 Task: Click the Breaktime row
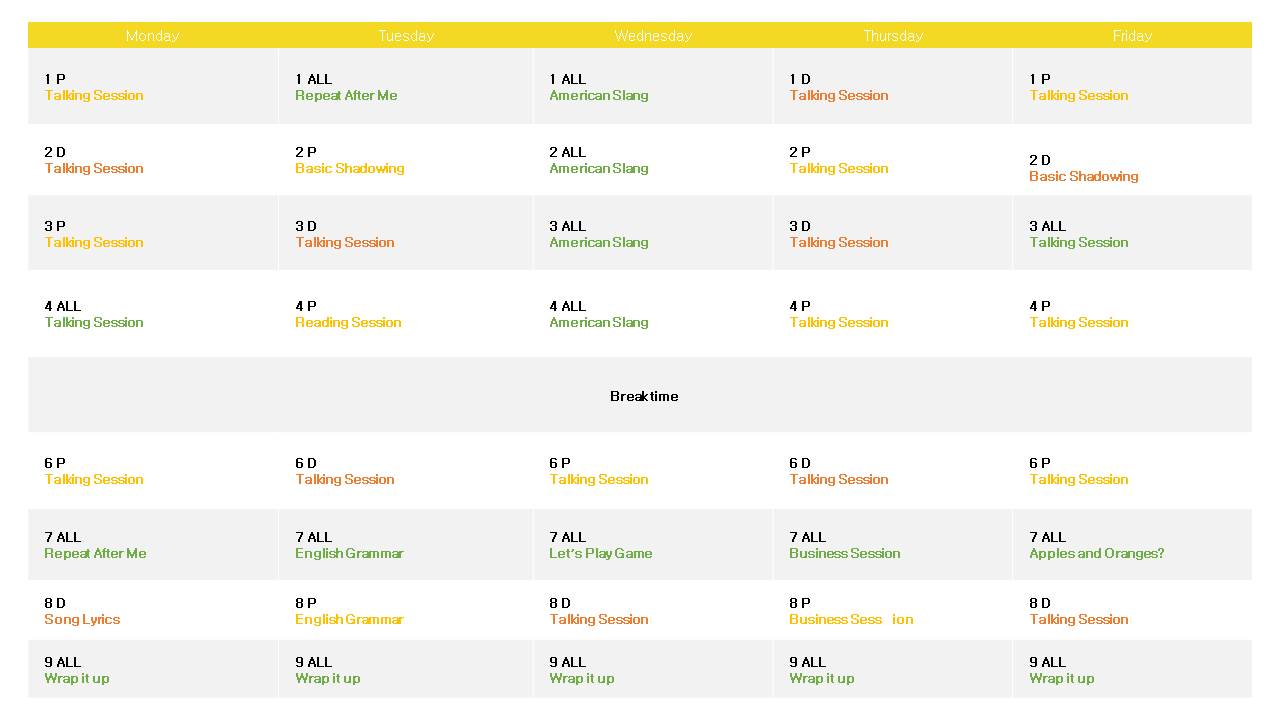point(643,396)
